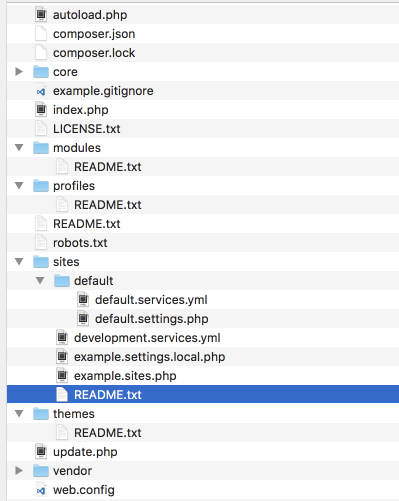Expand the vendor folder disclosure triangle

coord(19,470)
